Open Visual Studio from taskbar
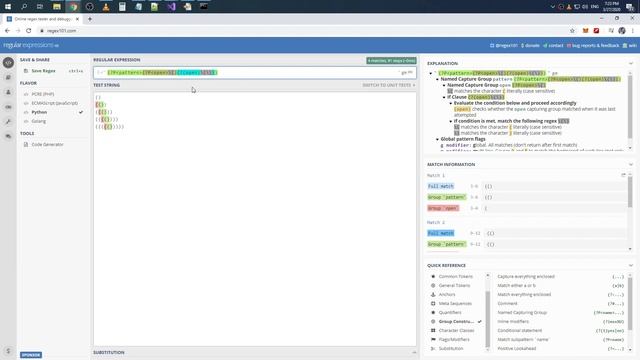Screen dimensions: 640x360 tap(171, 7)
